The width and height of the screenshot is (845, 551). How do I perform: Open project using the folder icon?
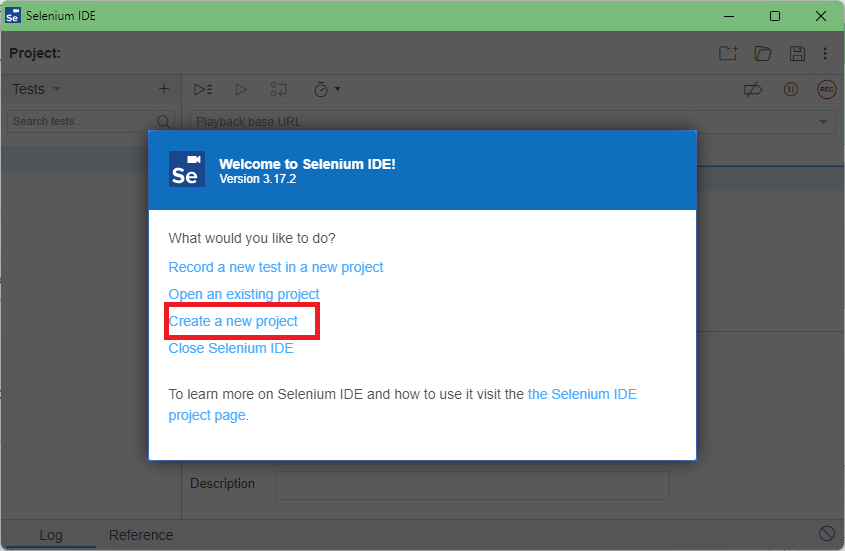pos(763,53)
